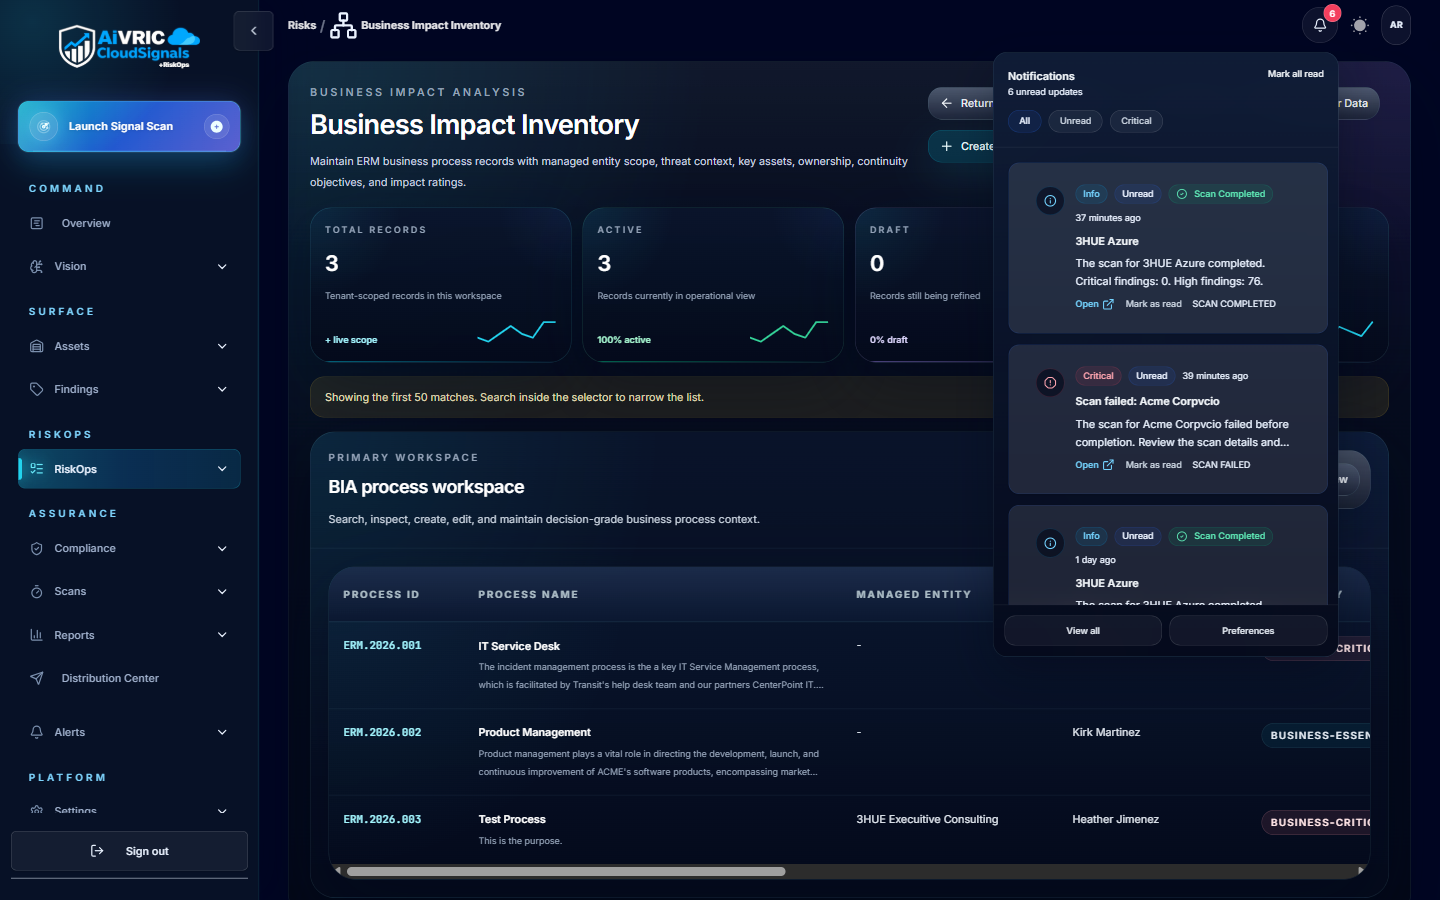1440x900 pixels.
Task: Expand the Compliance menu chevron
Action: pyautogui.click(x=222, y=548)
